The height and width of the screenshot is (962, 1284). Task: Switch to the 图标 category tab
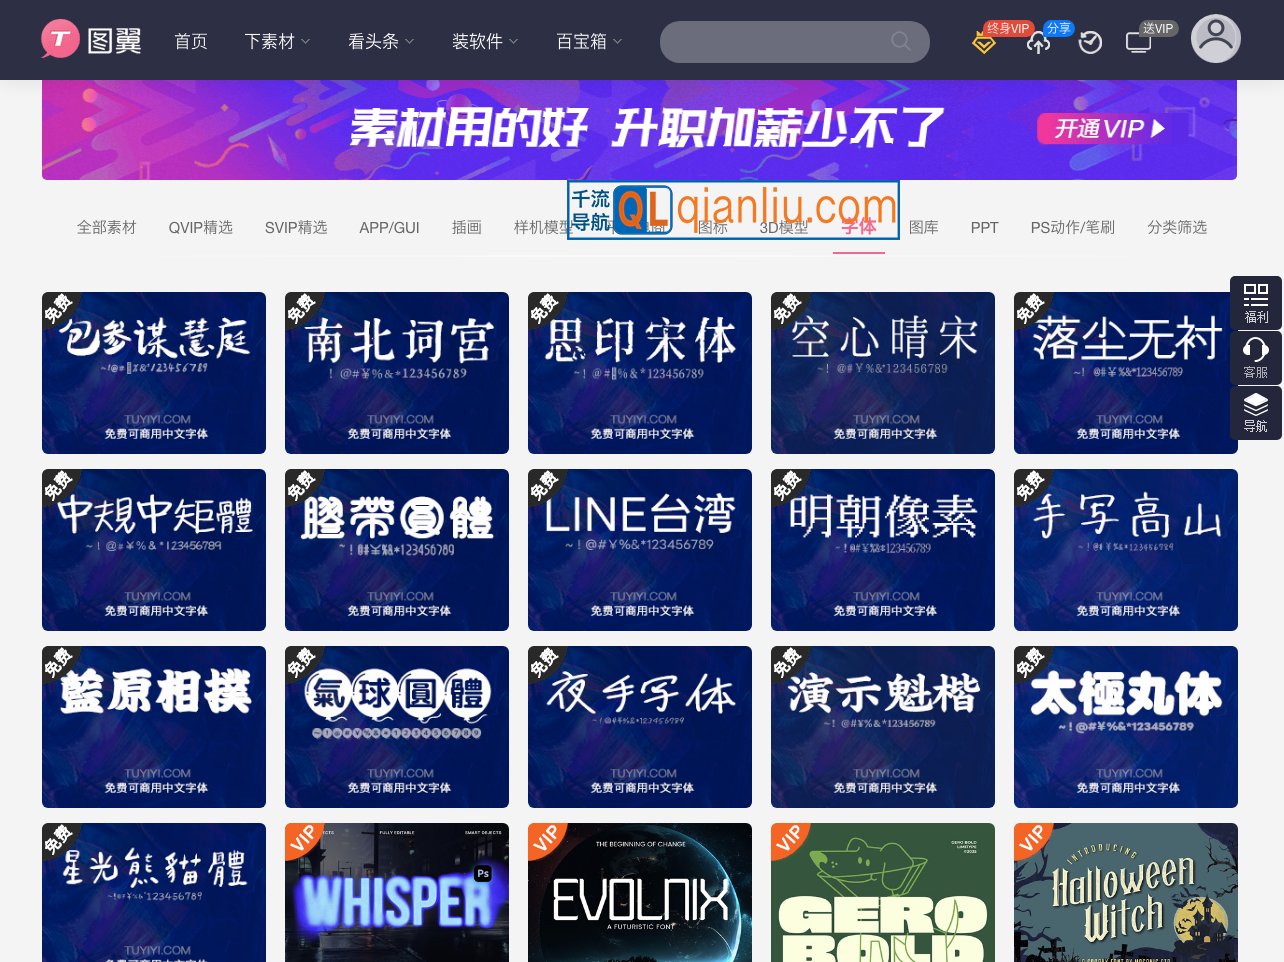(713, 228)
